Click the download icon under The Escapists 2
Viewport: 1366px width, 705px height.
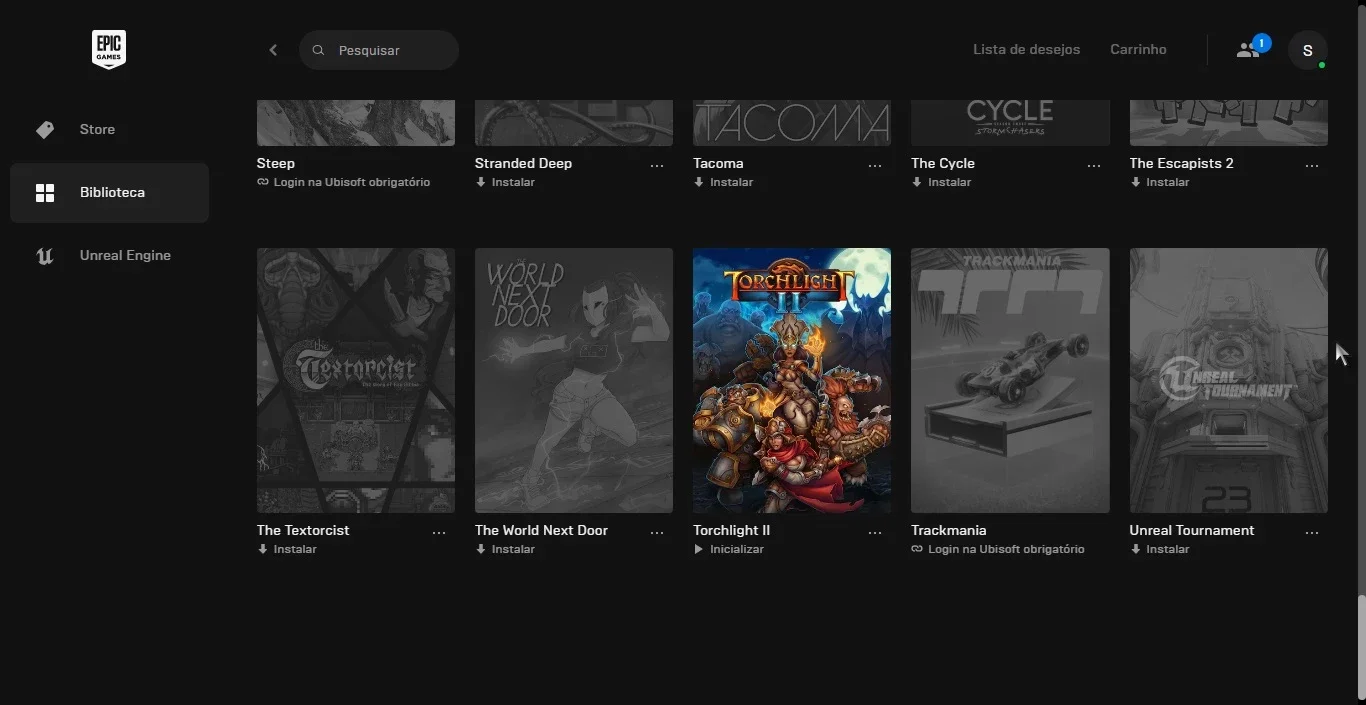pyautogui.click(x=1135, y=182)
